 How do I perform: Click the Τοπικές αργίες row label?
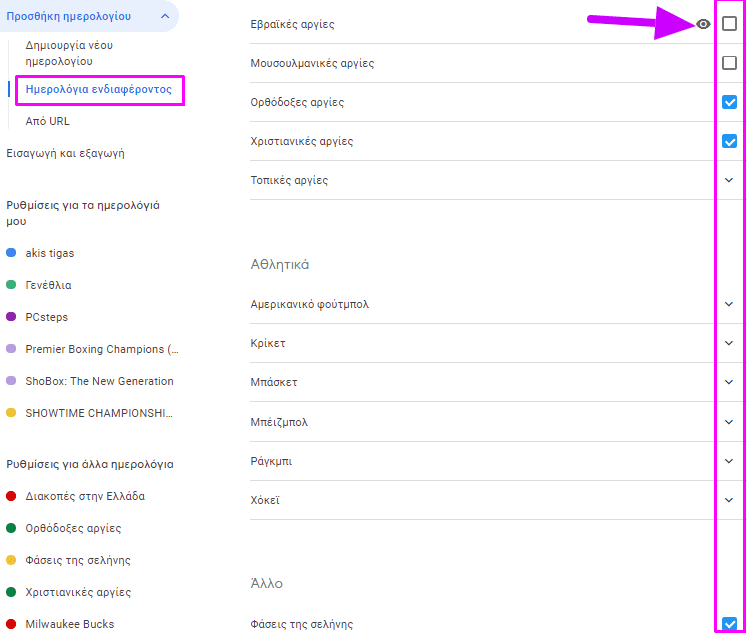(x=289, y=181)
